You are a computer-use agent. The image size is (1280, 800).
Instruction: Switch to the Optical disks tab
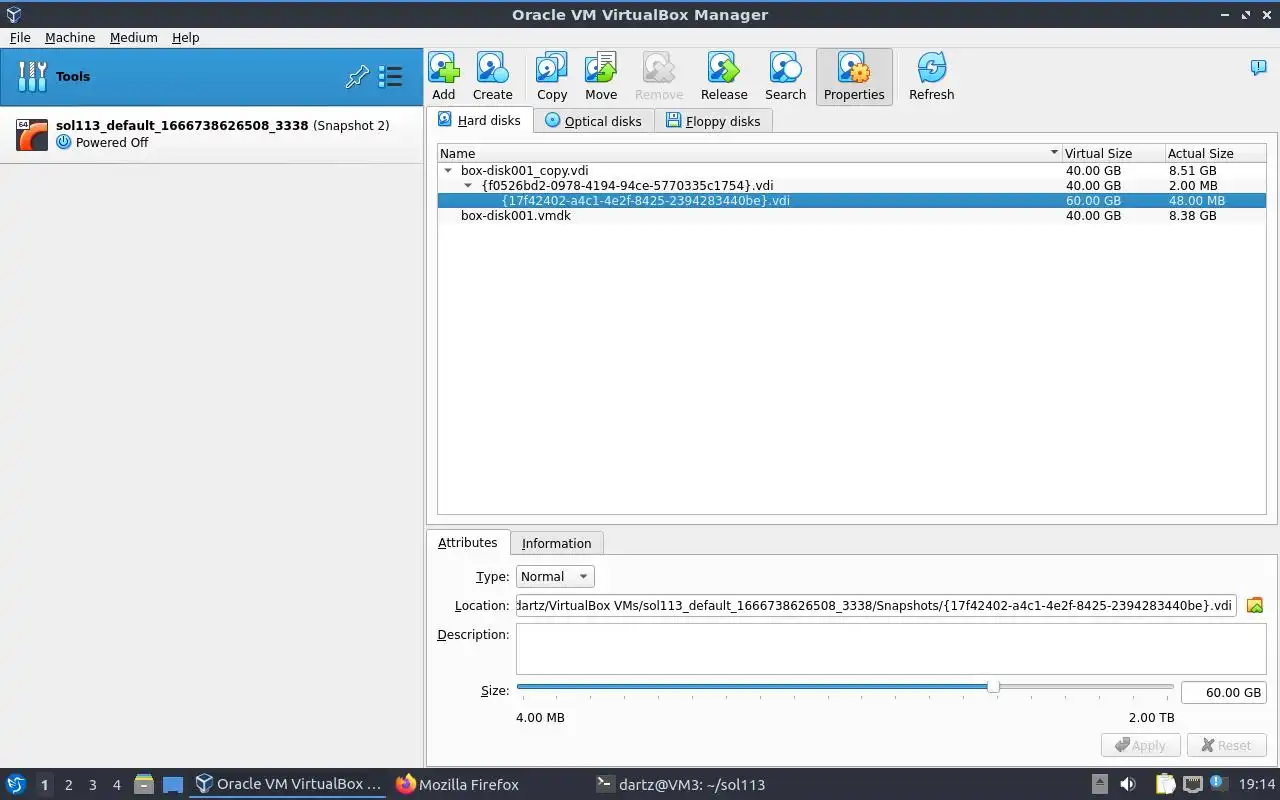pyautogui.click(x=593, y=121)
